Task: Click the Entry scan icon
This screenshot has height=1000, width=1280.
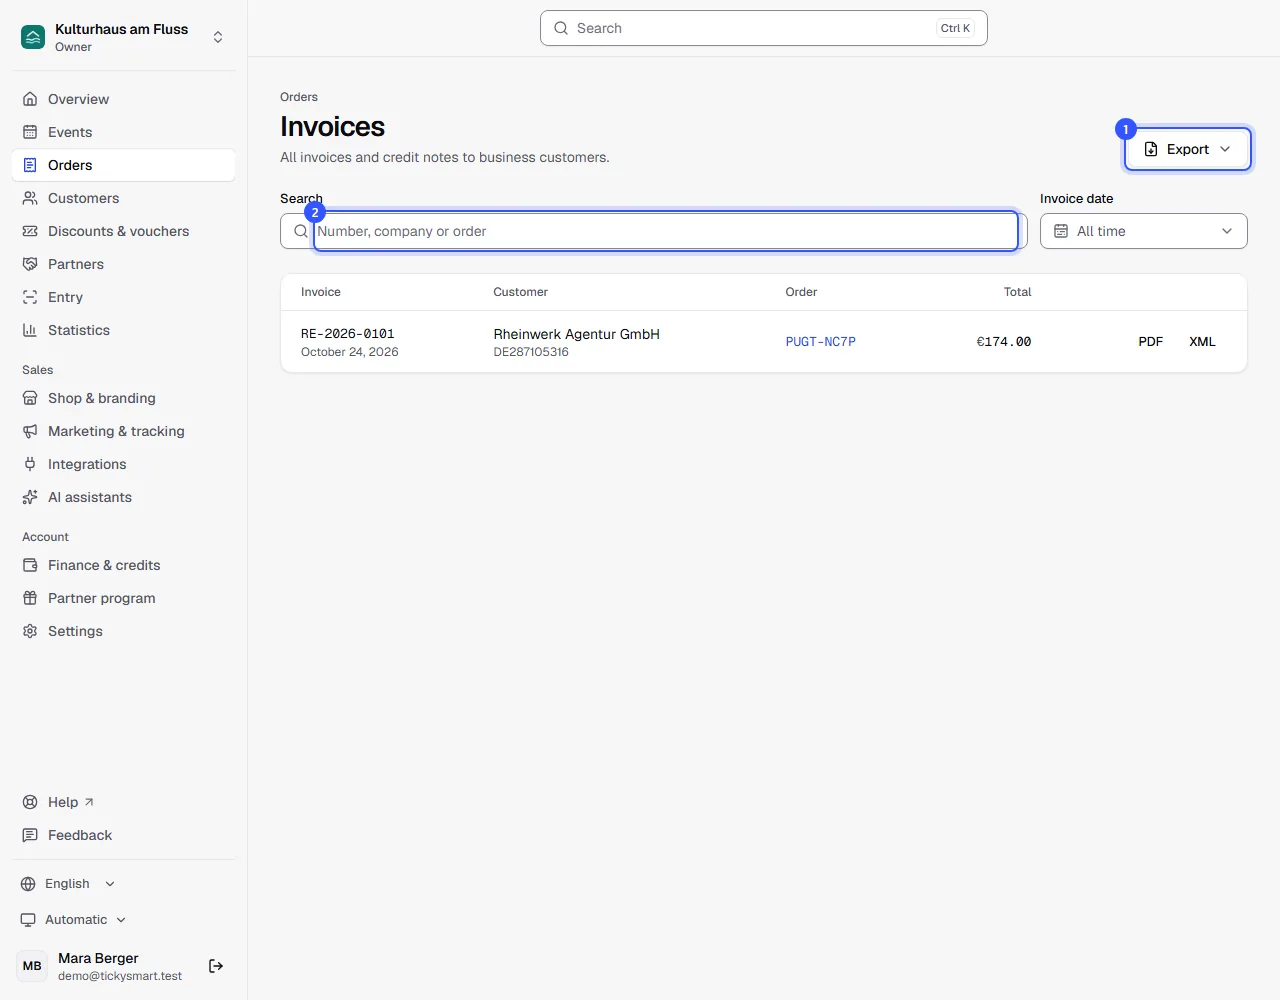Action: 30,297
